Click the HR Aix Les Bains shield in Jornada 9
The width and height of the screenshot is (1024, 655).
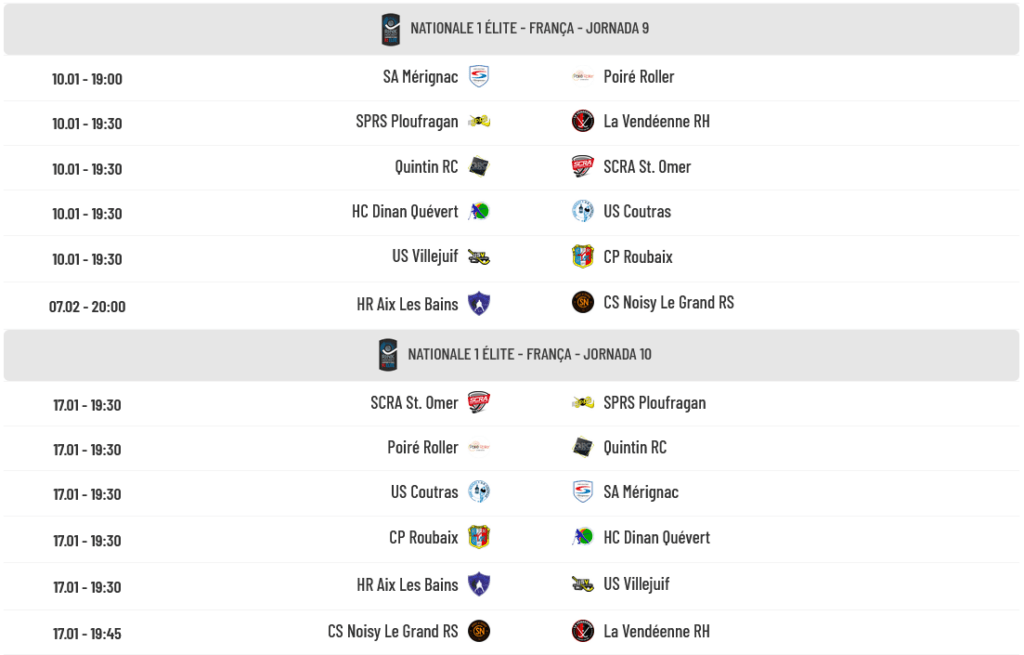[x=479, y=303]
